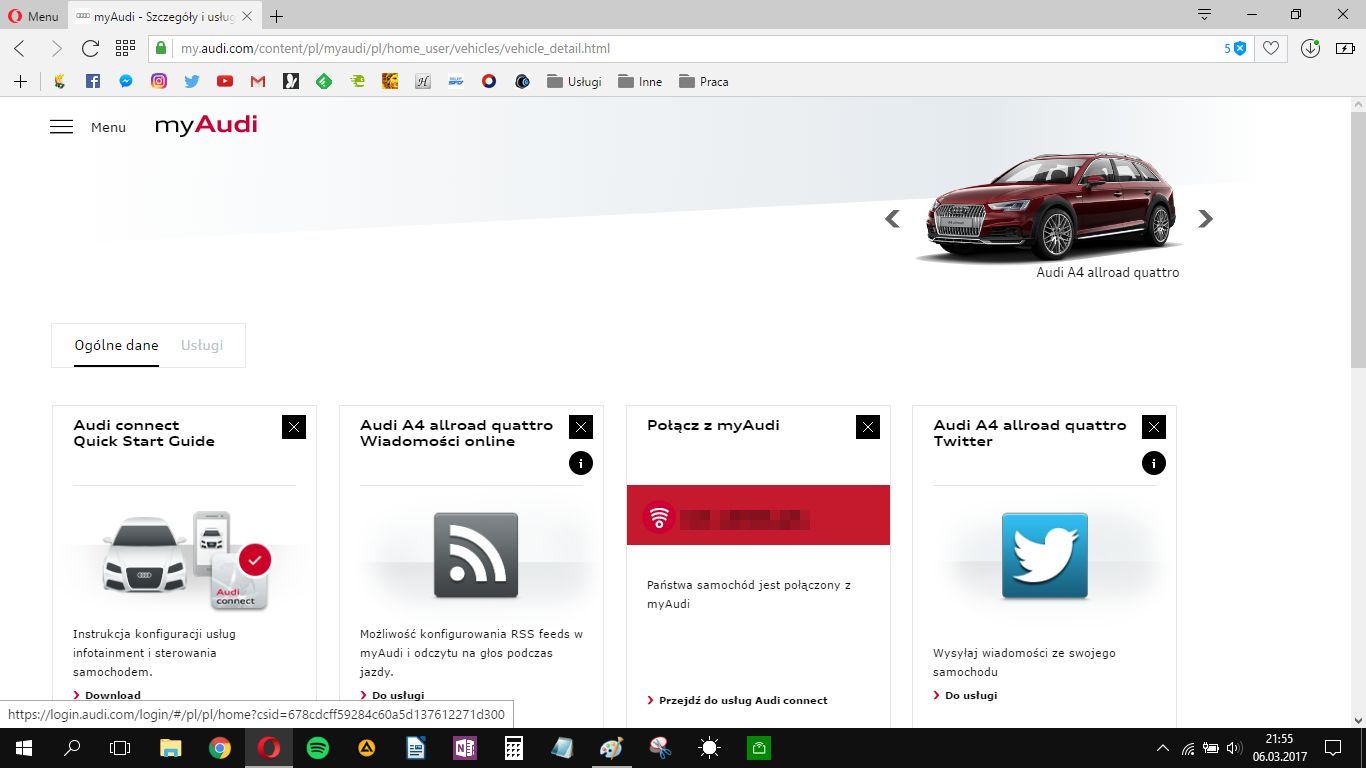Click the myAudi logo

pos(206,125)
